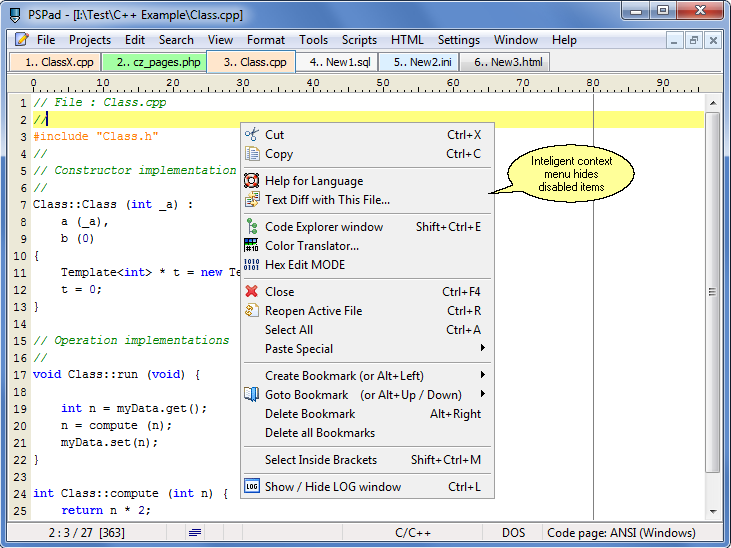Click the C/C++ syntax status bar field
Screen dimensions: 731x548
pos(413,533)
